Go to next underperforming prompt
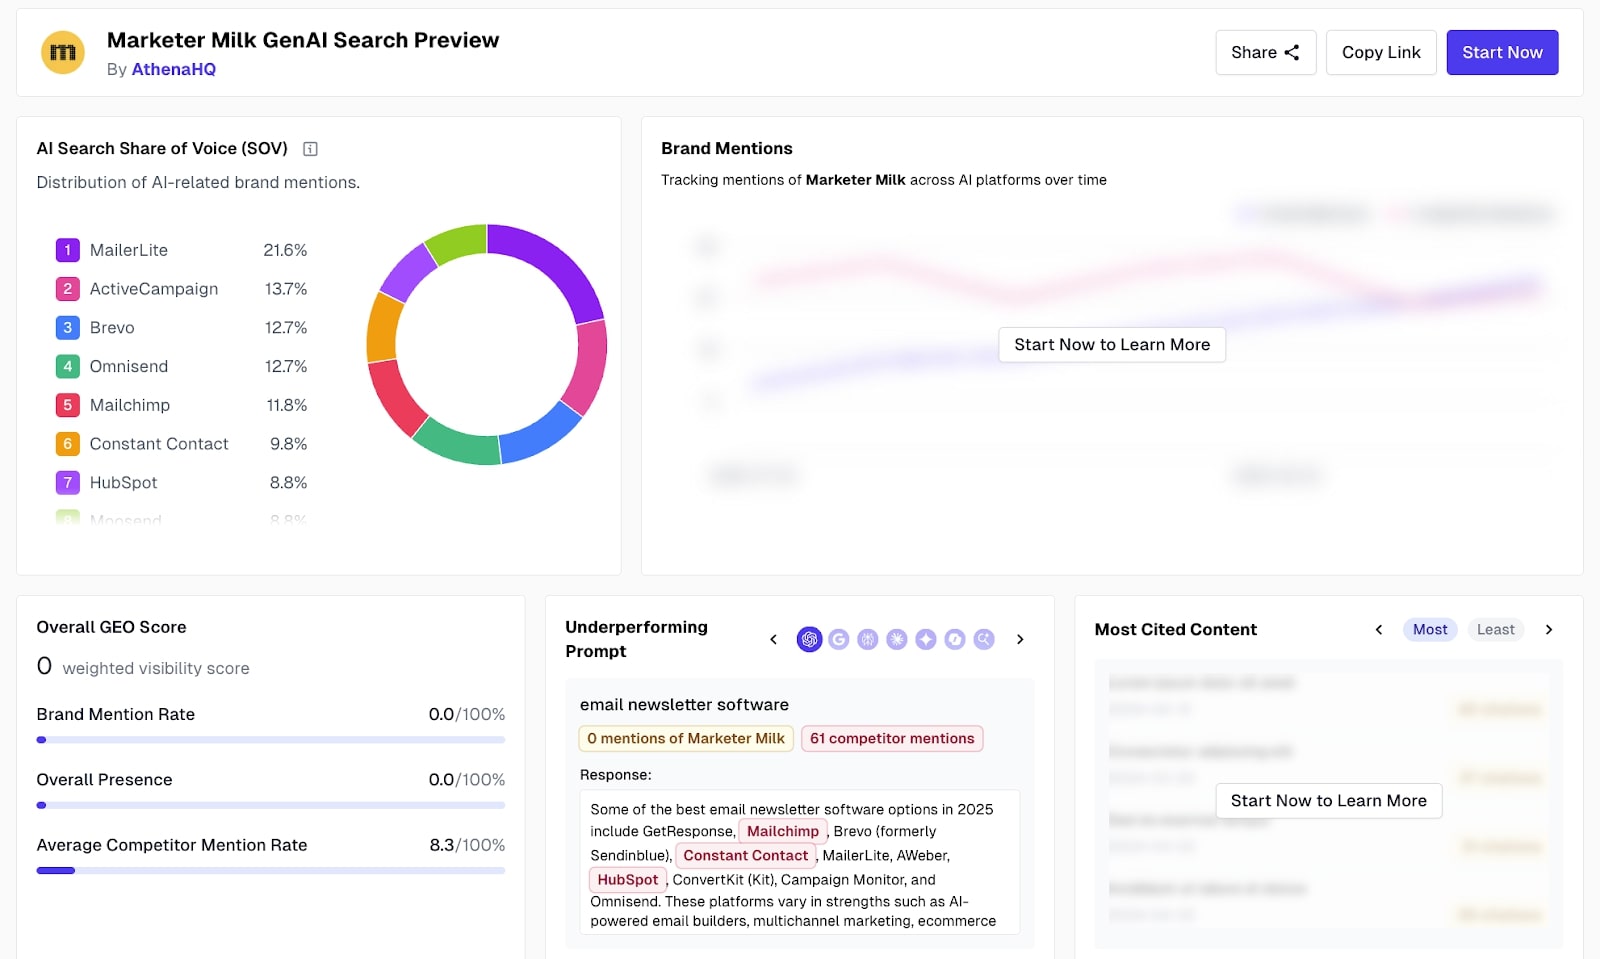Image resolution: width=1600 pixels, height=959 pixels. pos(1020,639)
